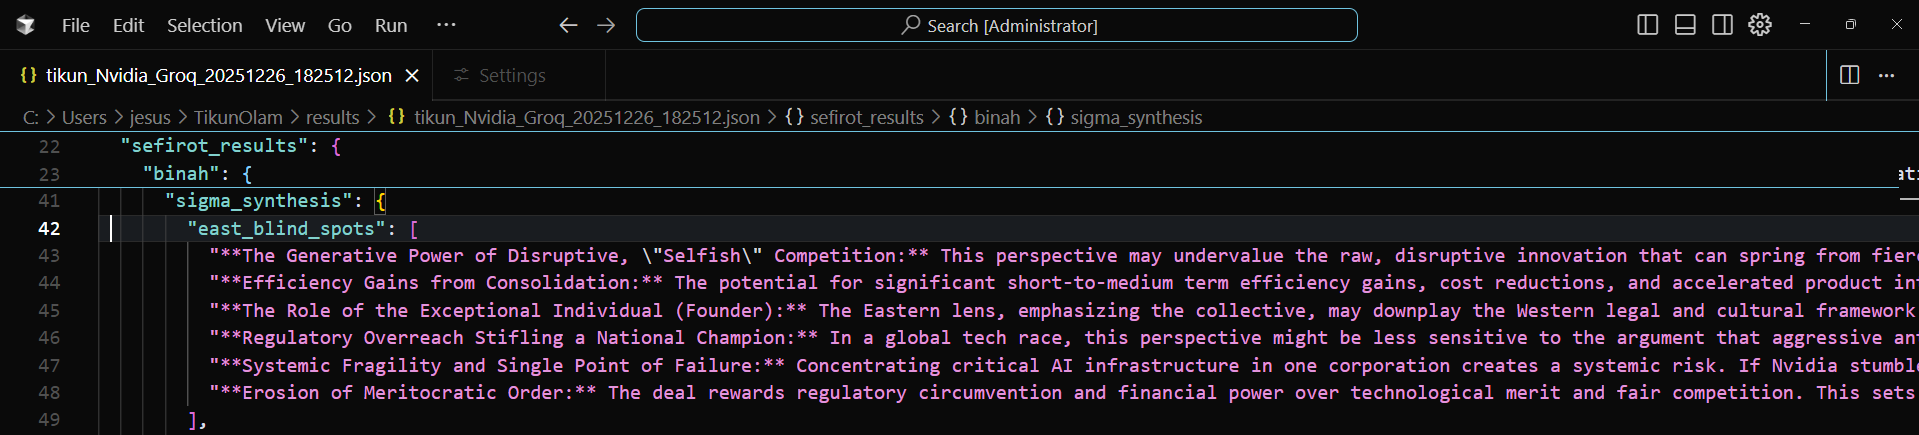Toggle the primary side bar layout icon
The height and width of the screenshot is (435, 1919).
click(x=1647, y=25)
